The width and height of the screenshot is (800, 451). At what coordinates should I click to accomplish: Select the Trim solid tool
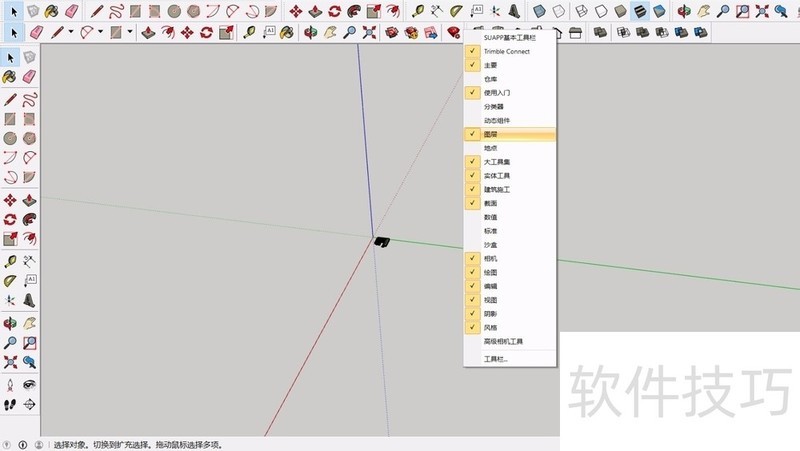pos(681,33)
